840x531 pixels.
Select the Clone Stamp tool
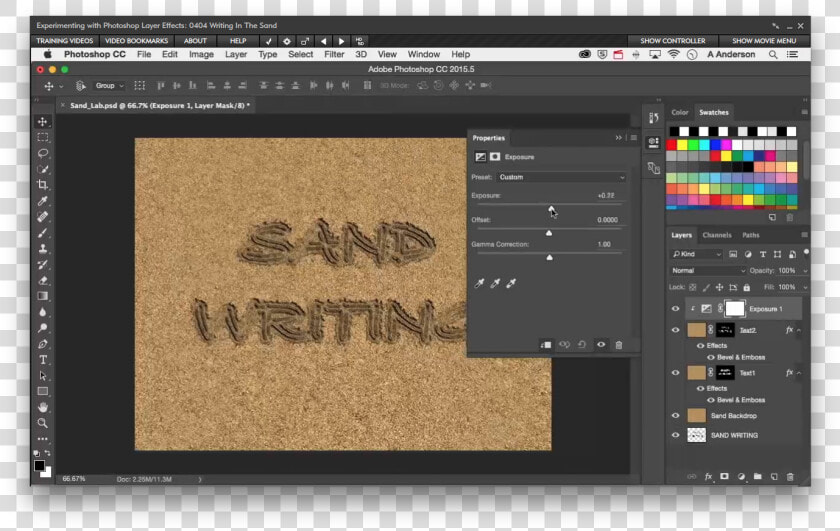click(x=43, y=249)
